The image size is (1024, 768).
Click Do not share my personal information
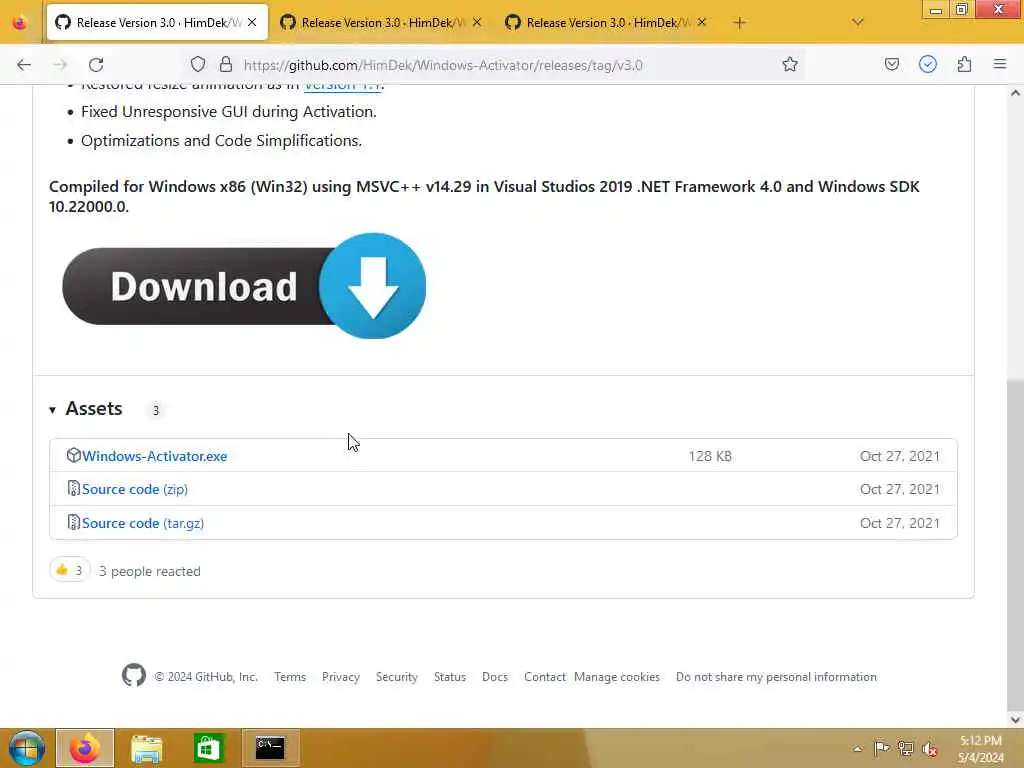coord(776,677)
